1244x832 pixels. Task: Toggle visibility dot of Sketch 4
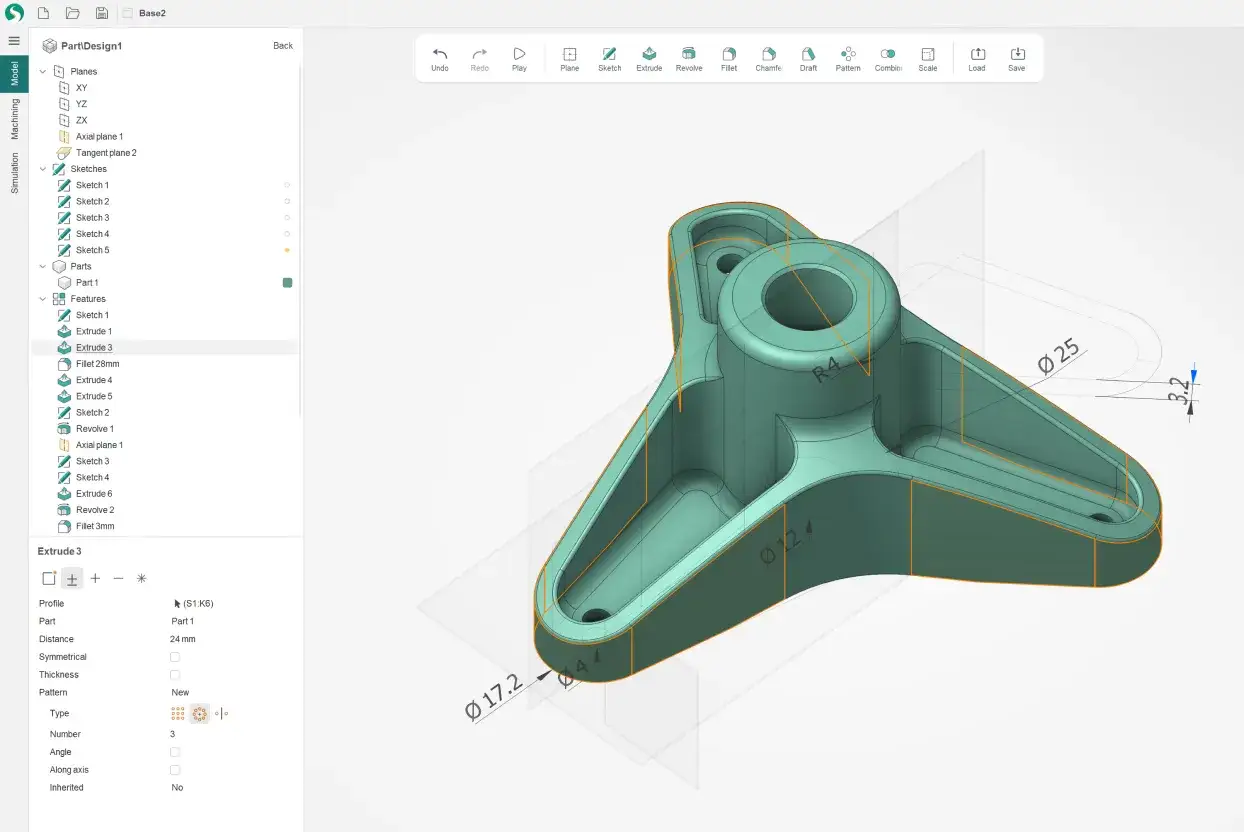click(287, 234)
